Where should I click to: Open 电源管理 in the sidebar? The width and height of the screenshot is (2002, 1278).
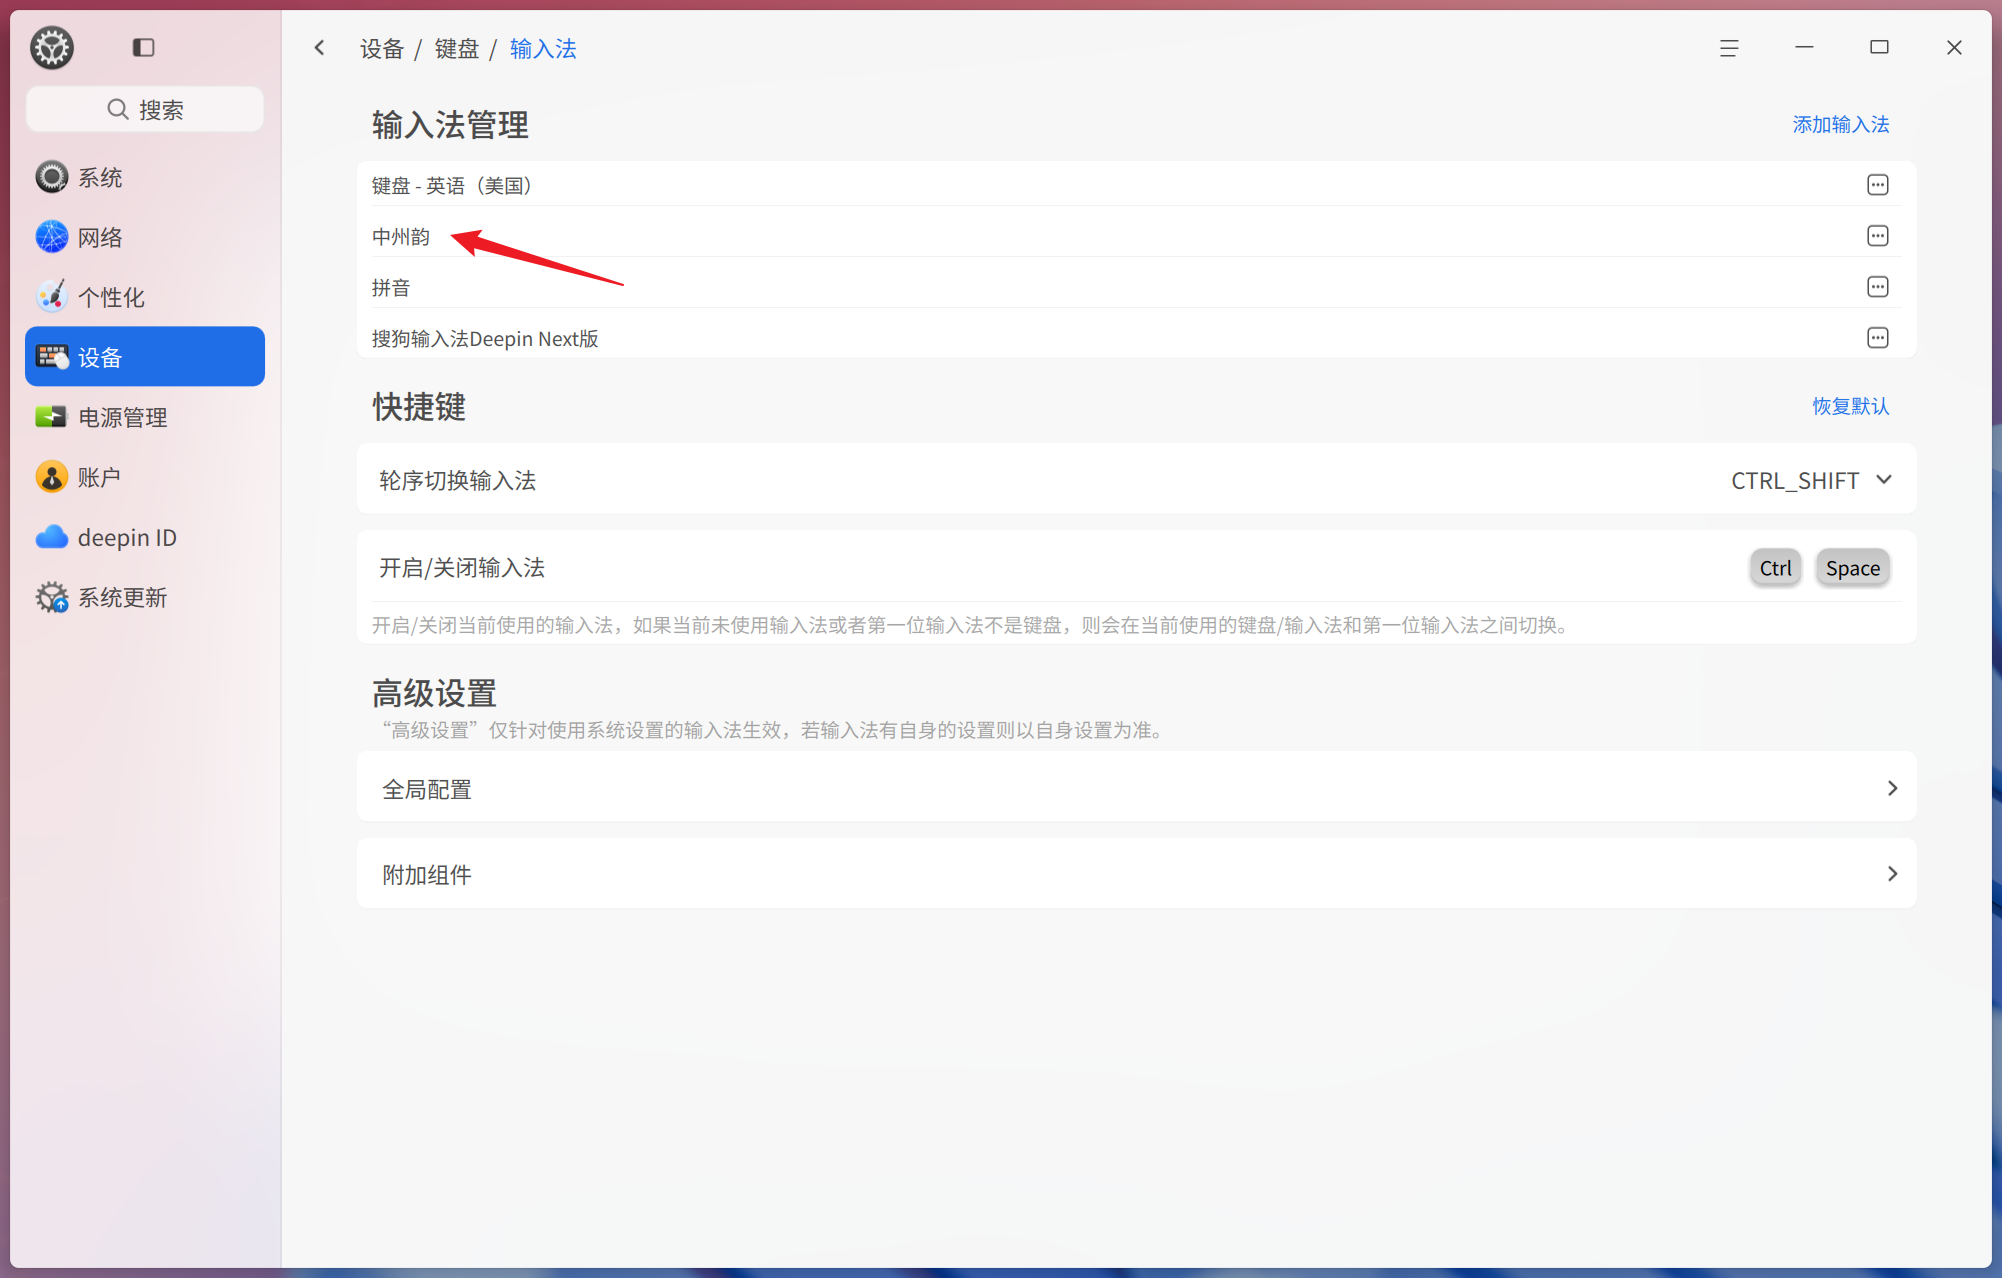coord(145,417)
